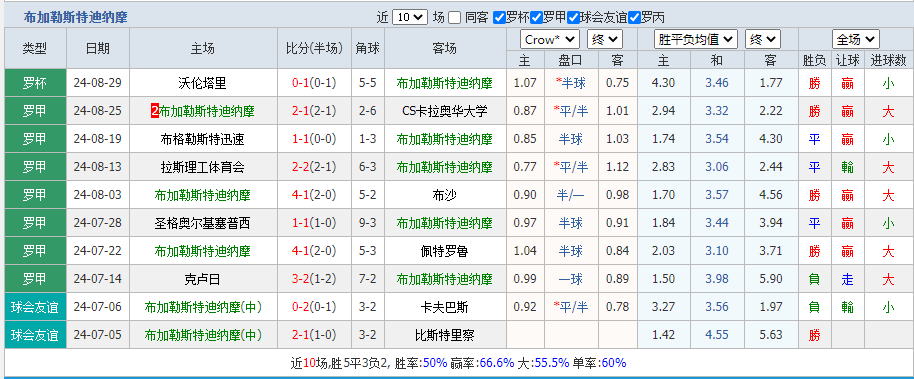Toggle the 同客 checkbox
The width and height of the screenshot is (914, 379).
coord(455,17)
